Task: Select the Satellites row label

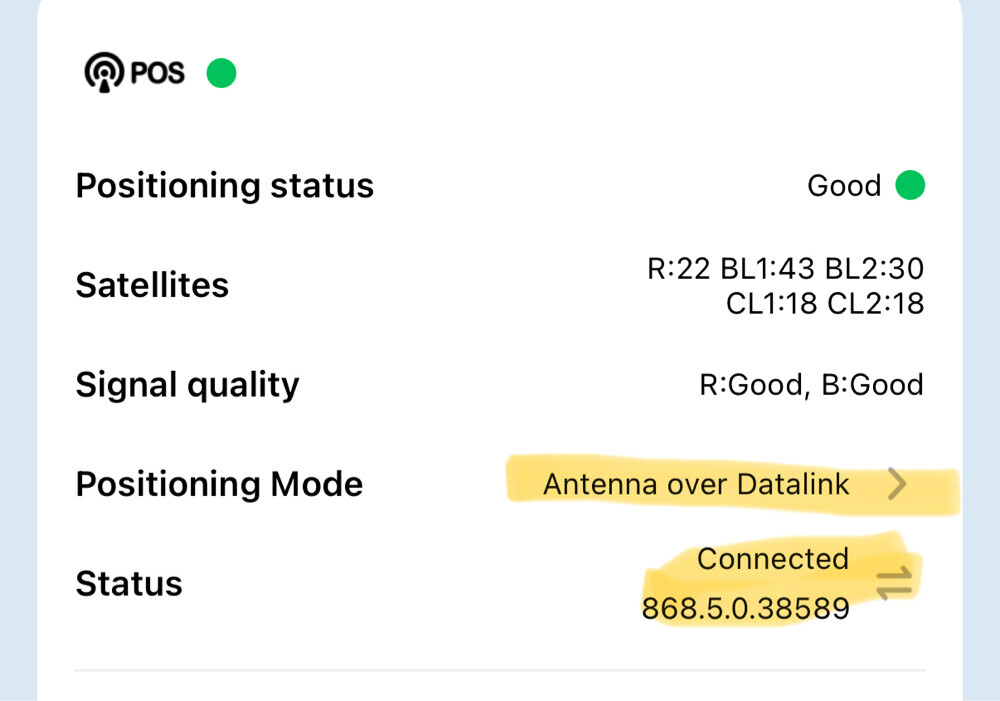Action: click(x=152, y=285)
